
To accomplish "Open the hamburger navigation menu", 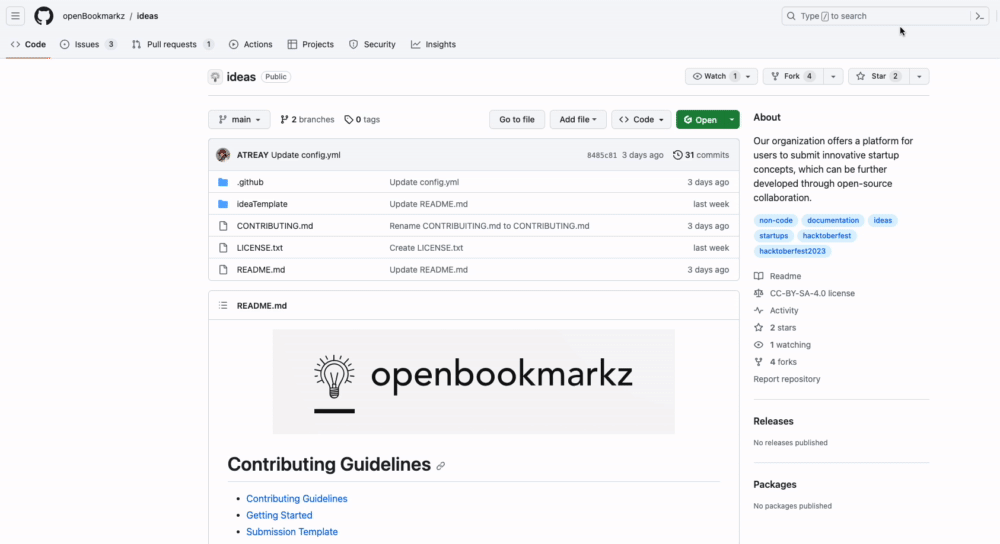I will coord(15,15).
